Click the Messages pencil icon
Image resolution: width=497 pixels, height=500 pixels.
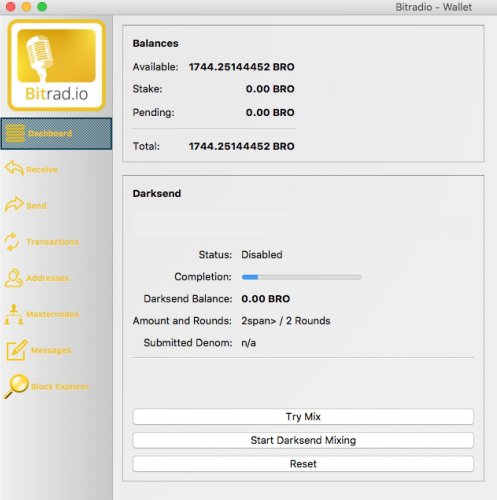click(17, 350)
